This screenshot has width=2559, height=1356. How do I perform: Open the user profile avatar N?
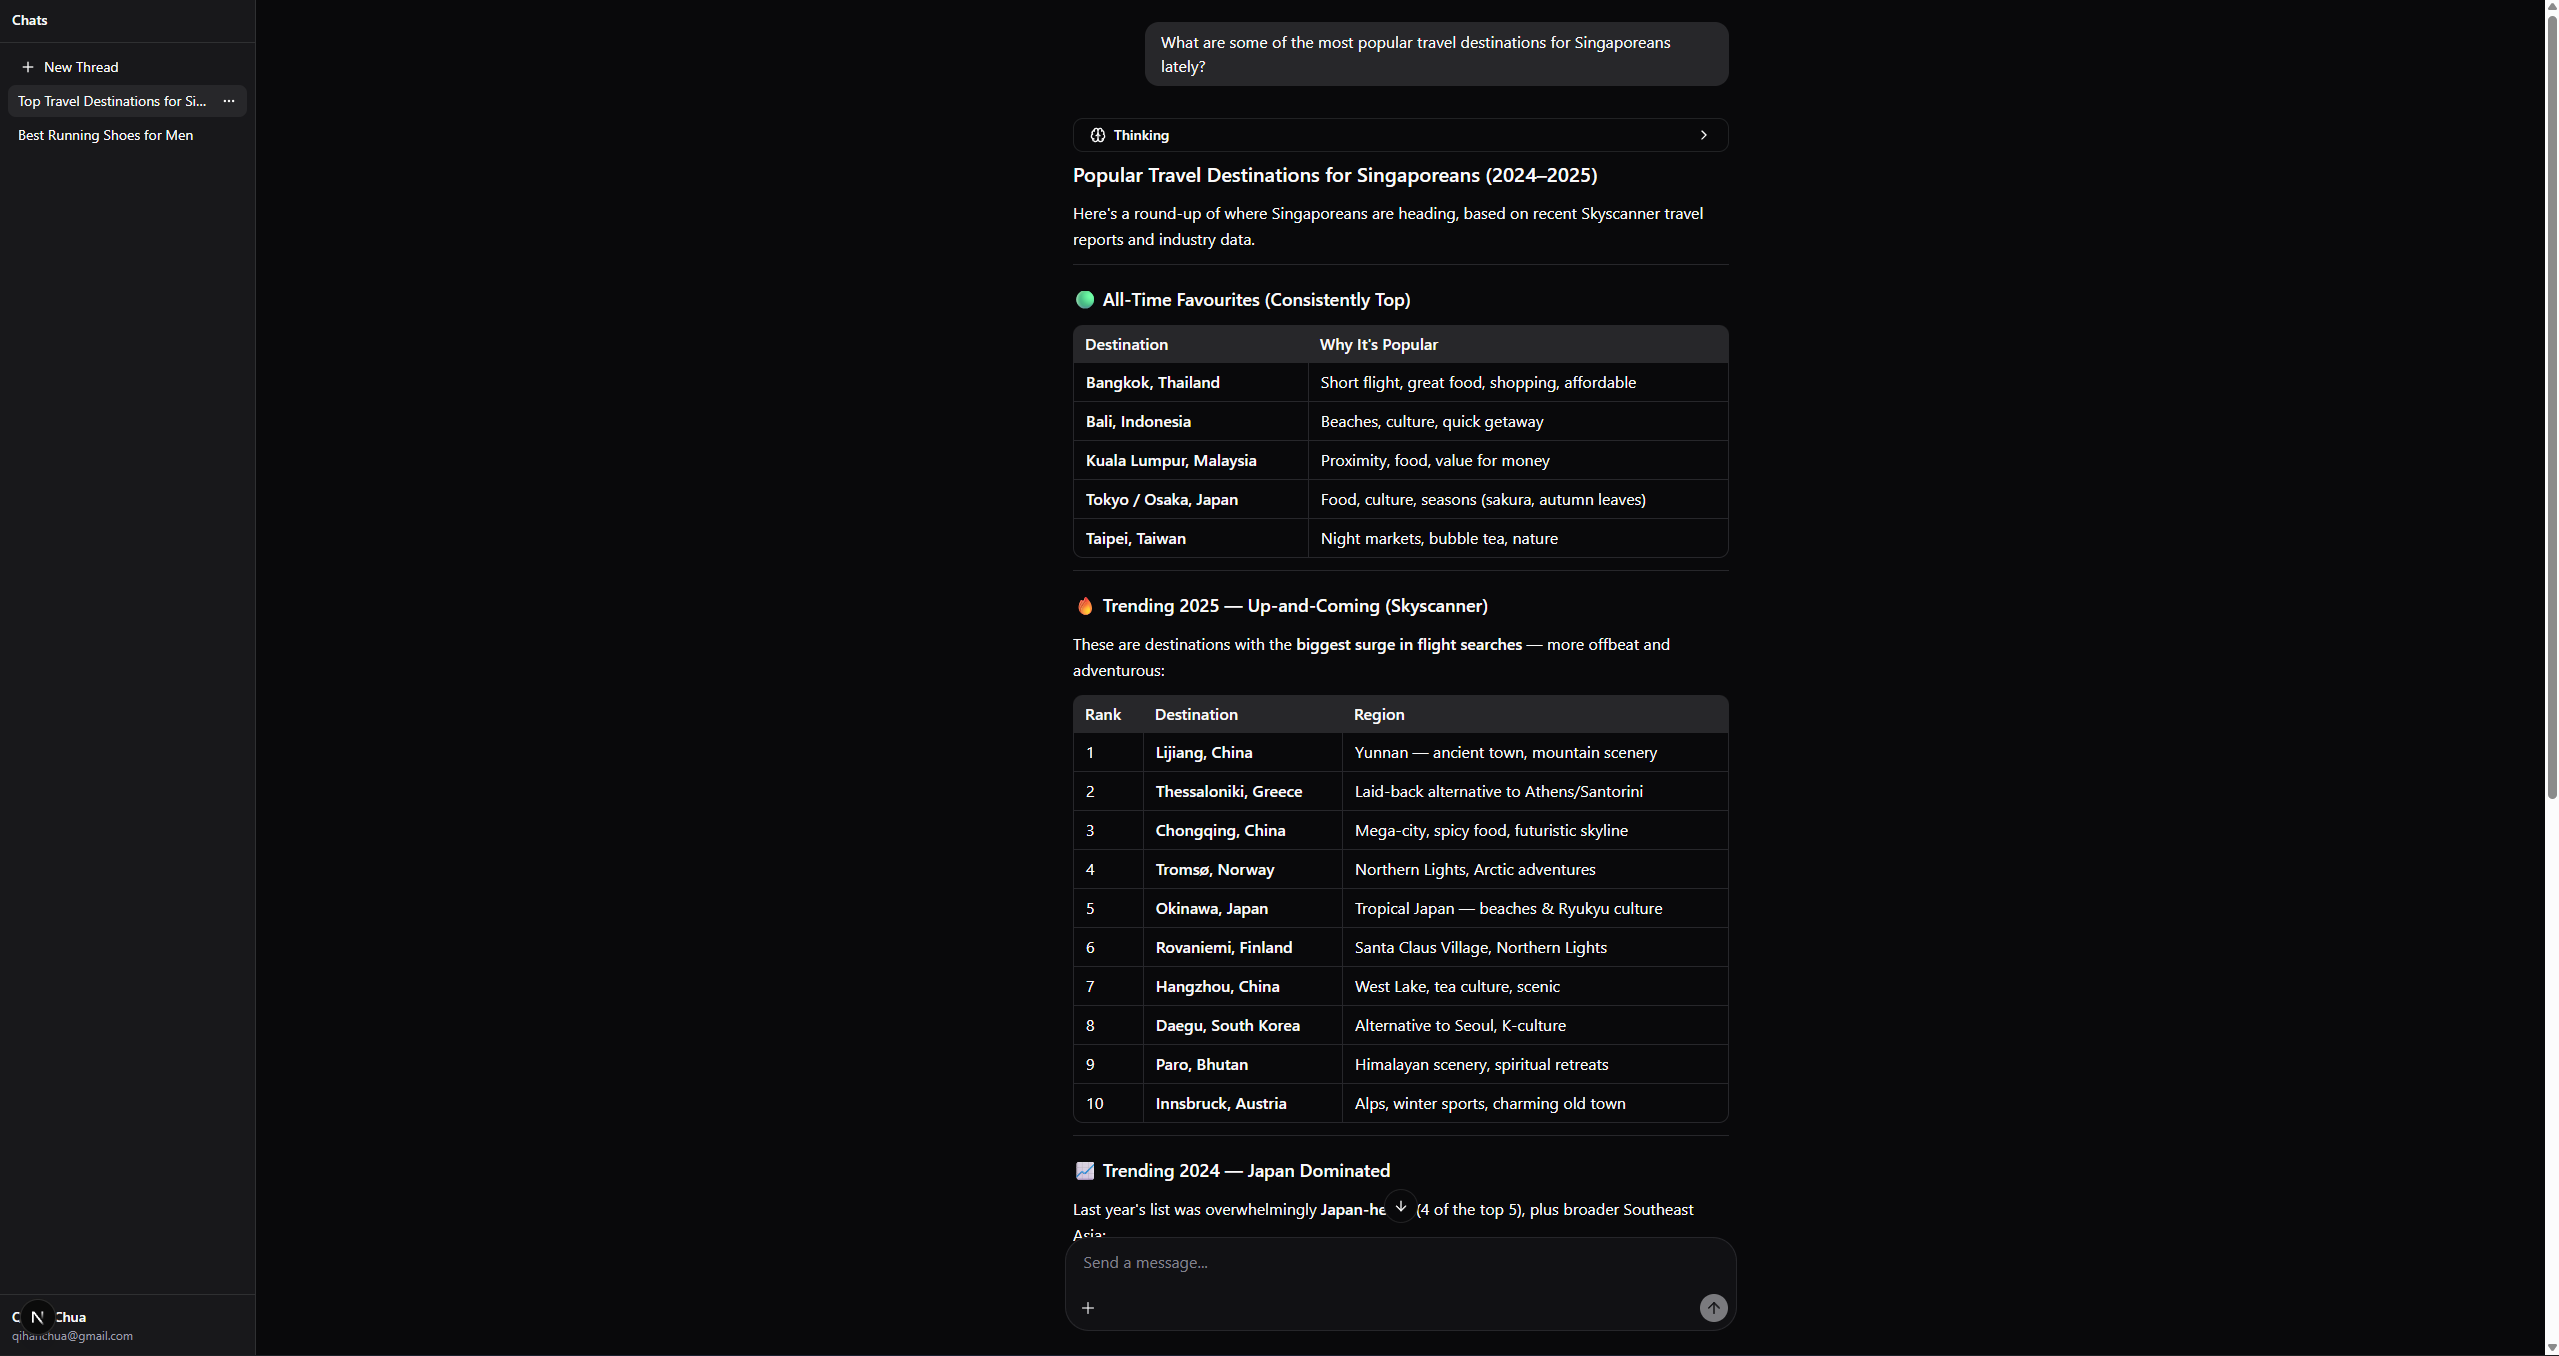pyautogui.click(x=37, y=1317)
